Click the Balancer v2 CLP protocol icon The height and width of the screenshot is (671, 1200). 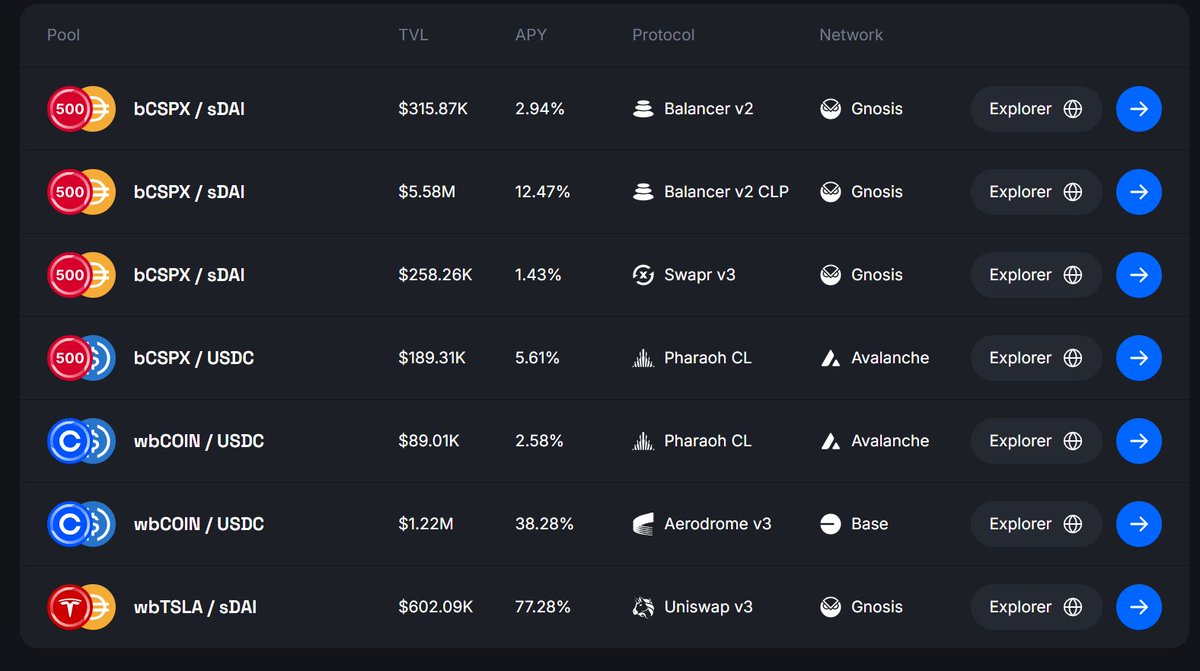tap(644, 192)
